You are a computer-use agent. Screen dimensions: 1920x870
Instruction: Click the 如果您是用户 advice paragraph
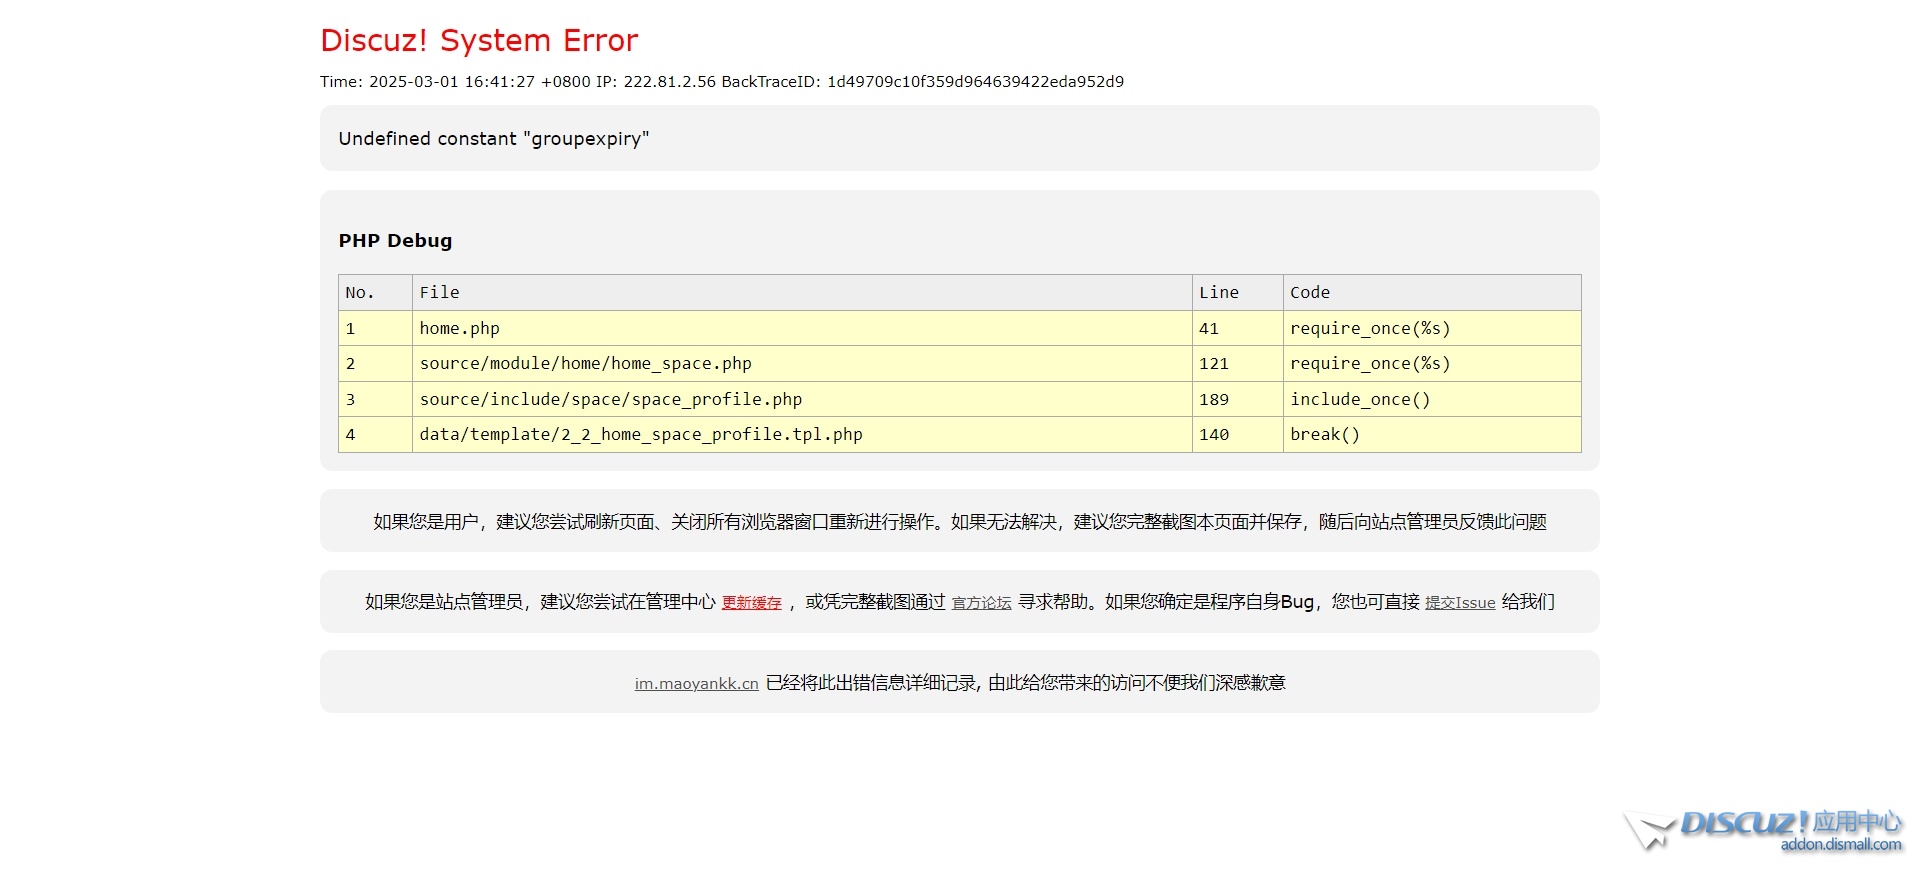(x=960, y=521)
